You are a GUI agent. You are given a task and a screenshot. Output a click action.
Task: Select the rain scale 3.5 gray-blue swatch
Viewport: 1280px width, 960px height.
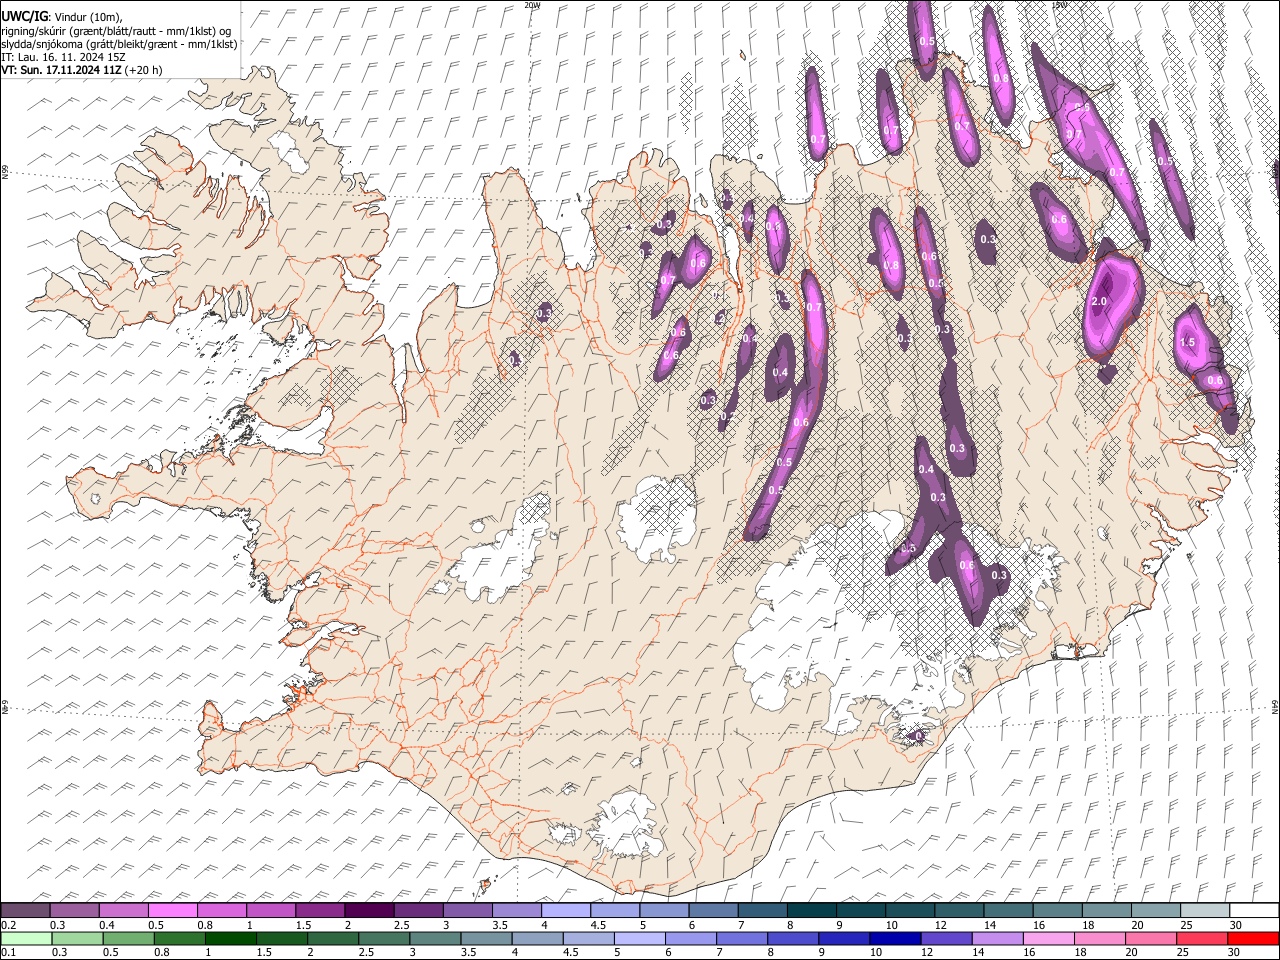coord(488,939)
